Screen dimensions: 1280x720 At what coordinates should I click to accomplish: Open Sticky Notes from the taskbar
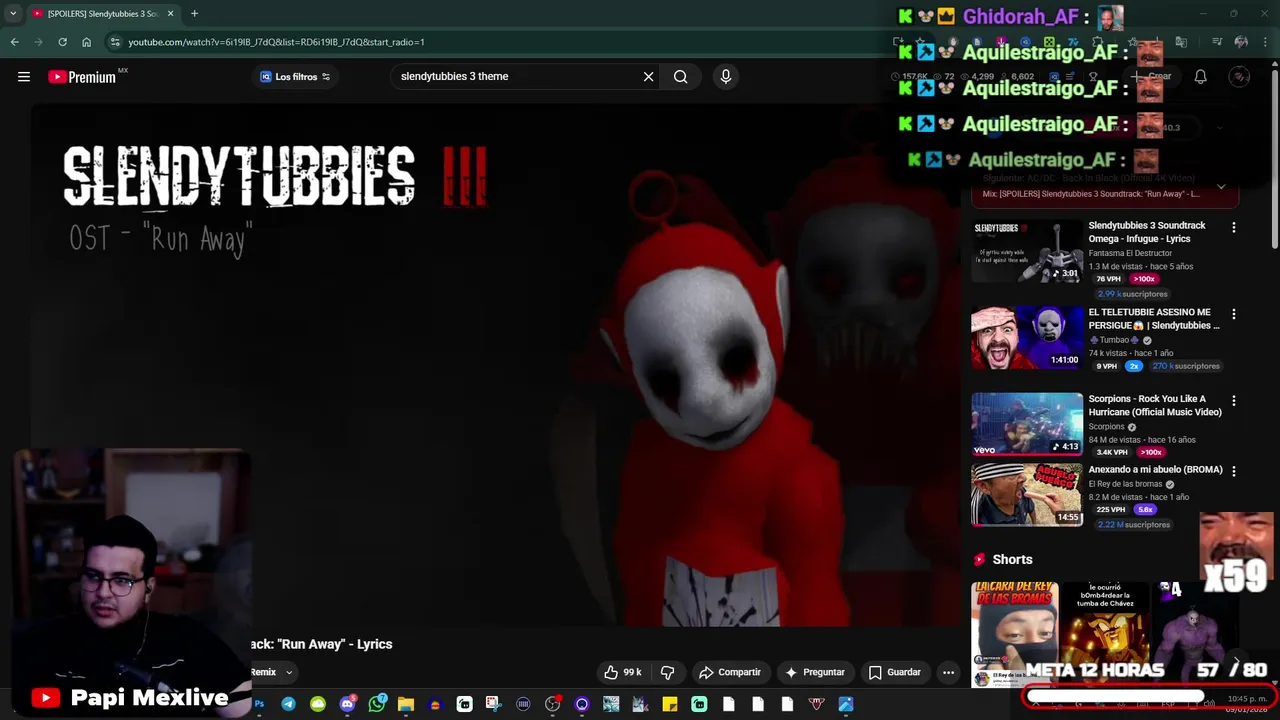click(x=670, y=704)
